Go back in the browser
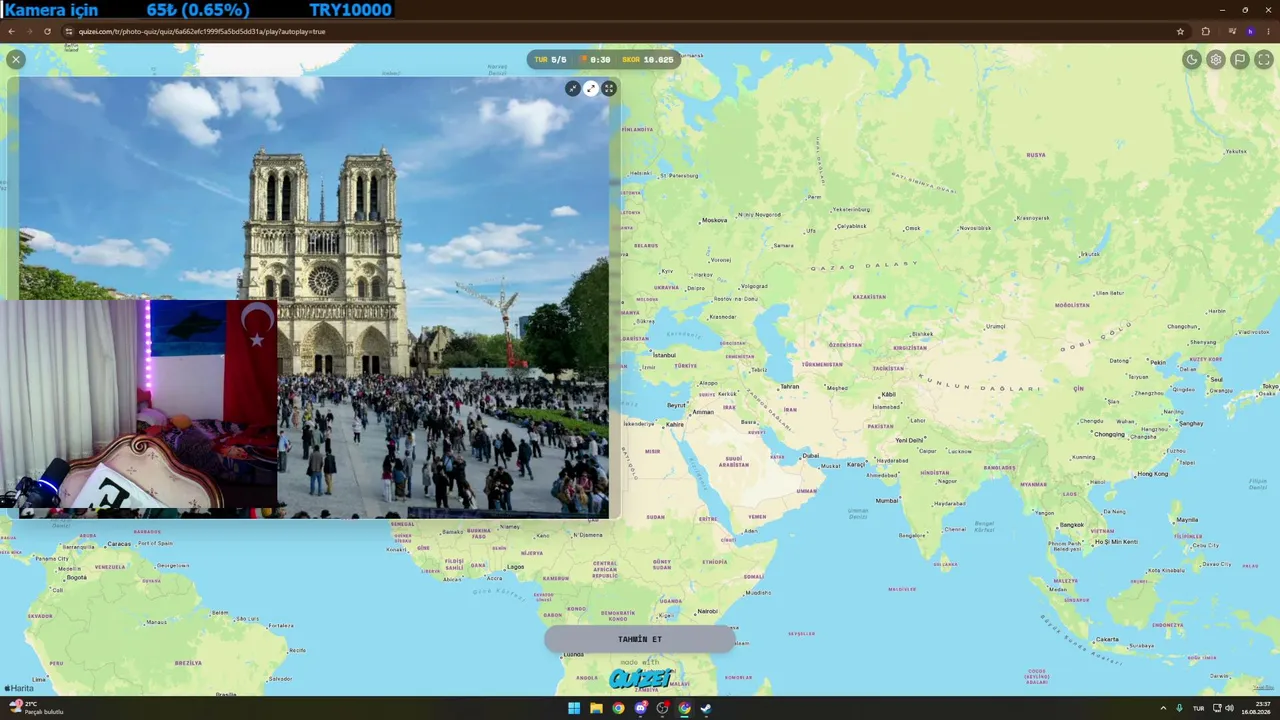The width and height of the screenshot is (1280, 720). pos(11,31)
